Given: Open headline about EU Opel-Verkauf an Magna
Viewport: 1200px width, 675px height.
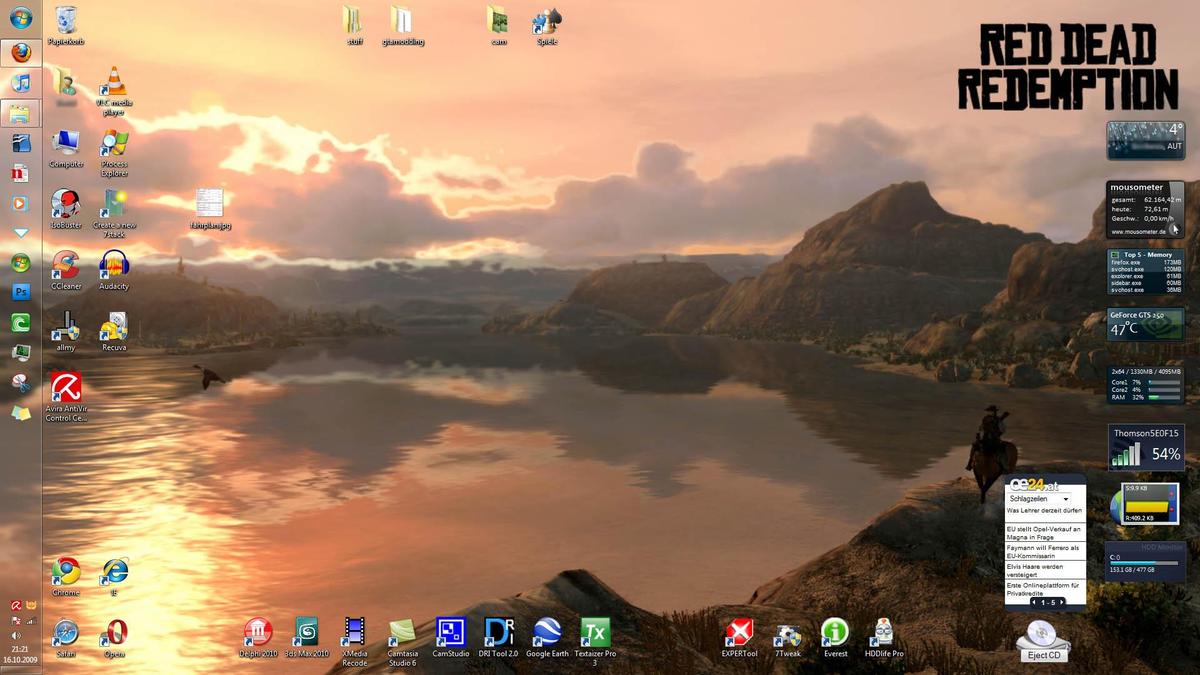Looking at the screenshot, I should pos(1044,532).
